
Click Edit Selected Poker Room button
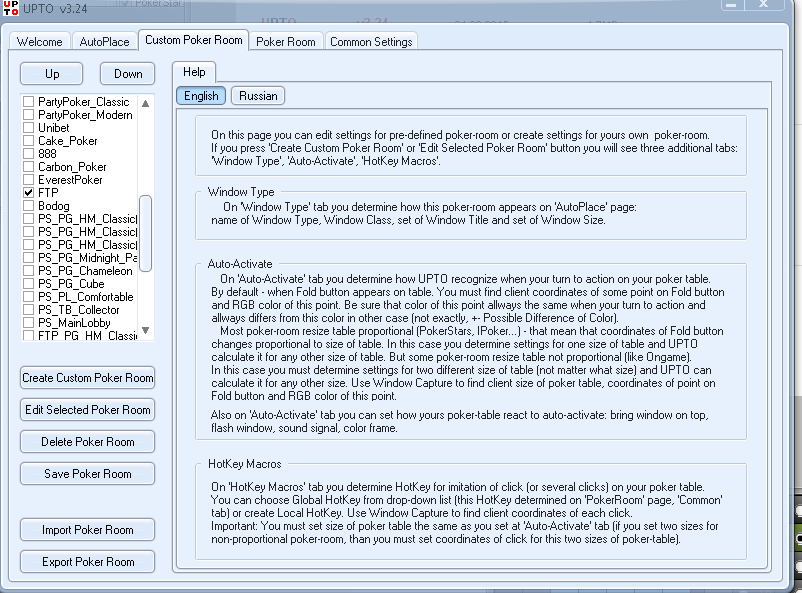click(87, 410)
